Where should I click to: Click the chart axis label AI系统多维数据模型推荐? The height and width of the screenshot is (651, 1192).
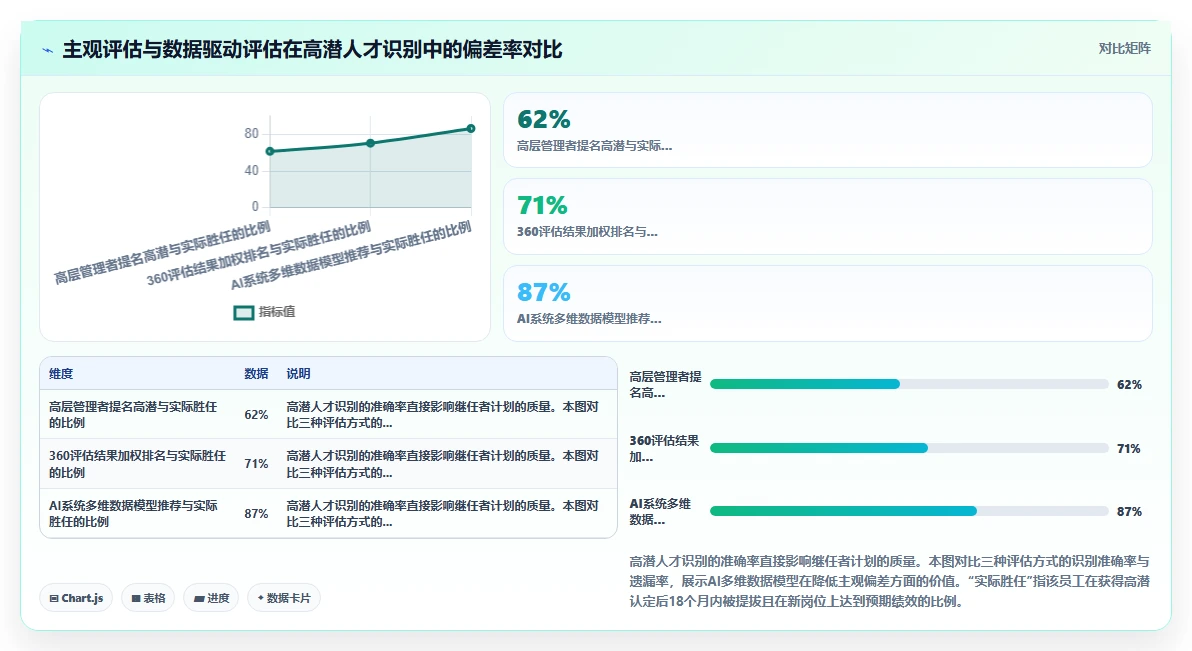[351, 256]
